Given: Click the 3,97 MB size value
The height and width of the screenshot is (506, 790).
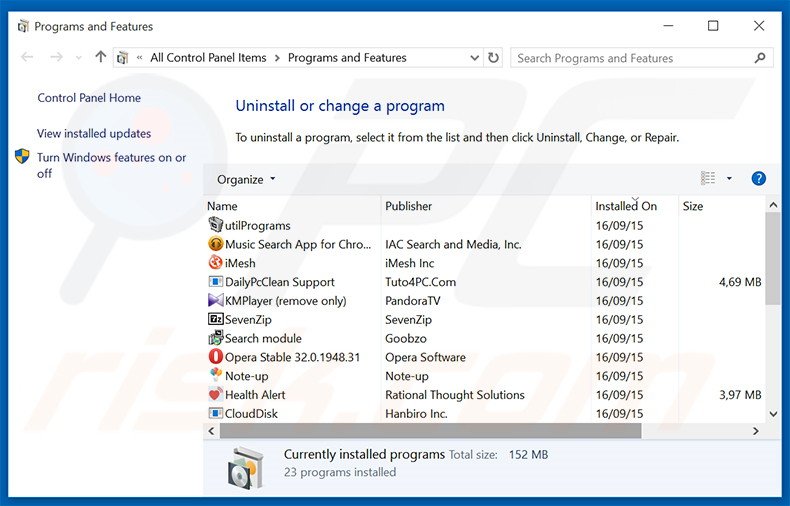Looking at the screenshot, I should [740, 395].
